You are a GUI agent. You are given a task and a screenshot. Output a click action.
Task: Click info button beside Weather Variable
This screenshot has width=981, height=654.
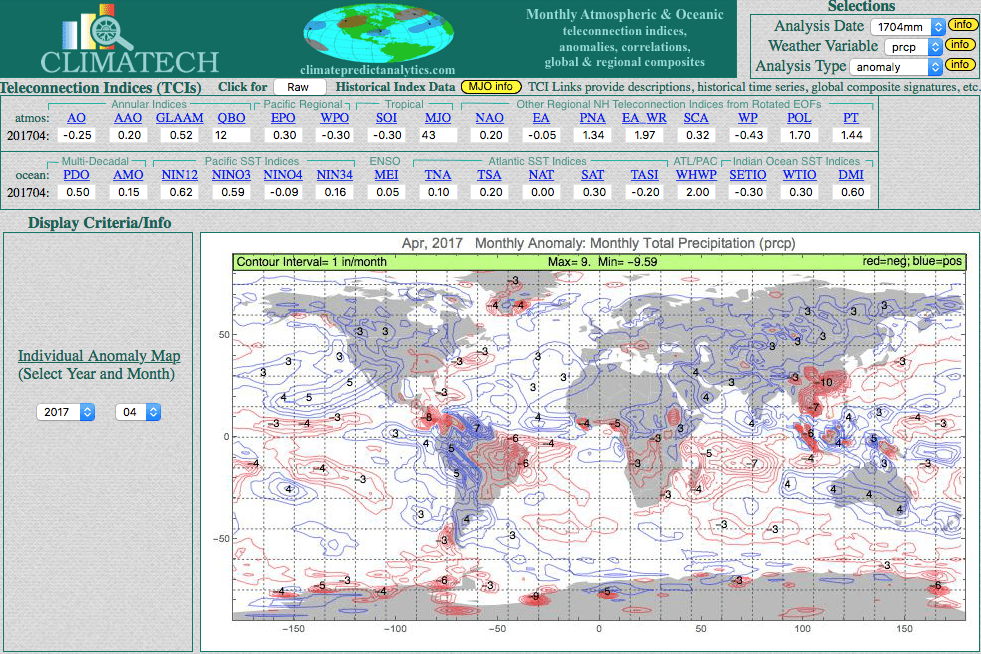click(x=961, y=45)
